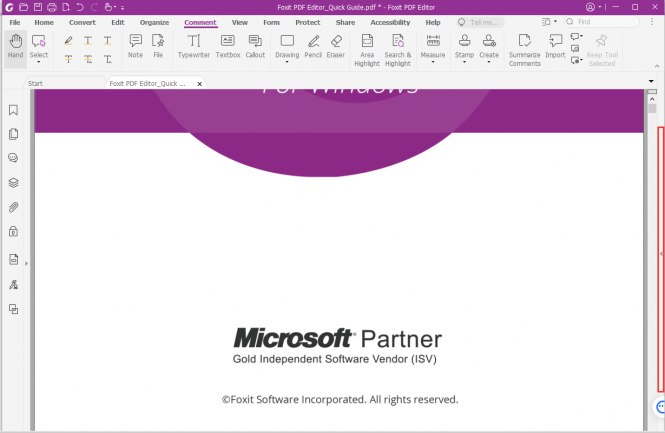This screenshot has width=665, height=433.
Task: Open the Share ribbon tab
Action: 345,22
